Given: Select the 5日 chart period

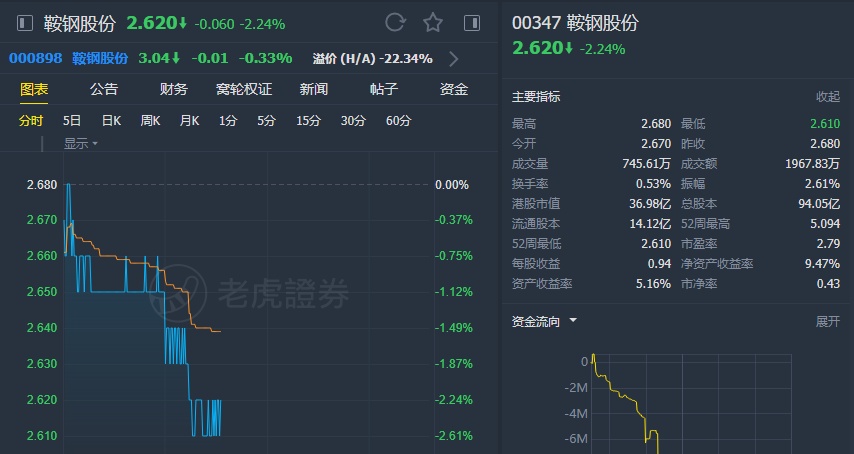Looking at the screenshot, I should point(72,121).
